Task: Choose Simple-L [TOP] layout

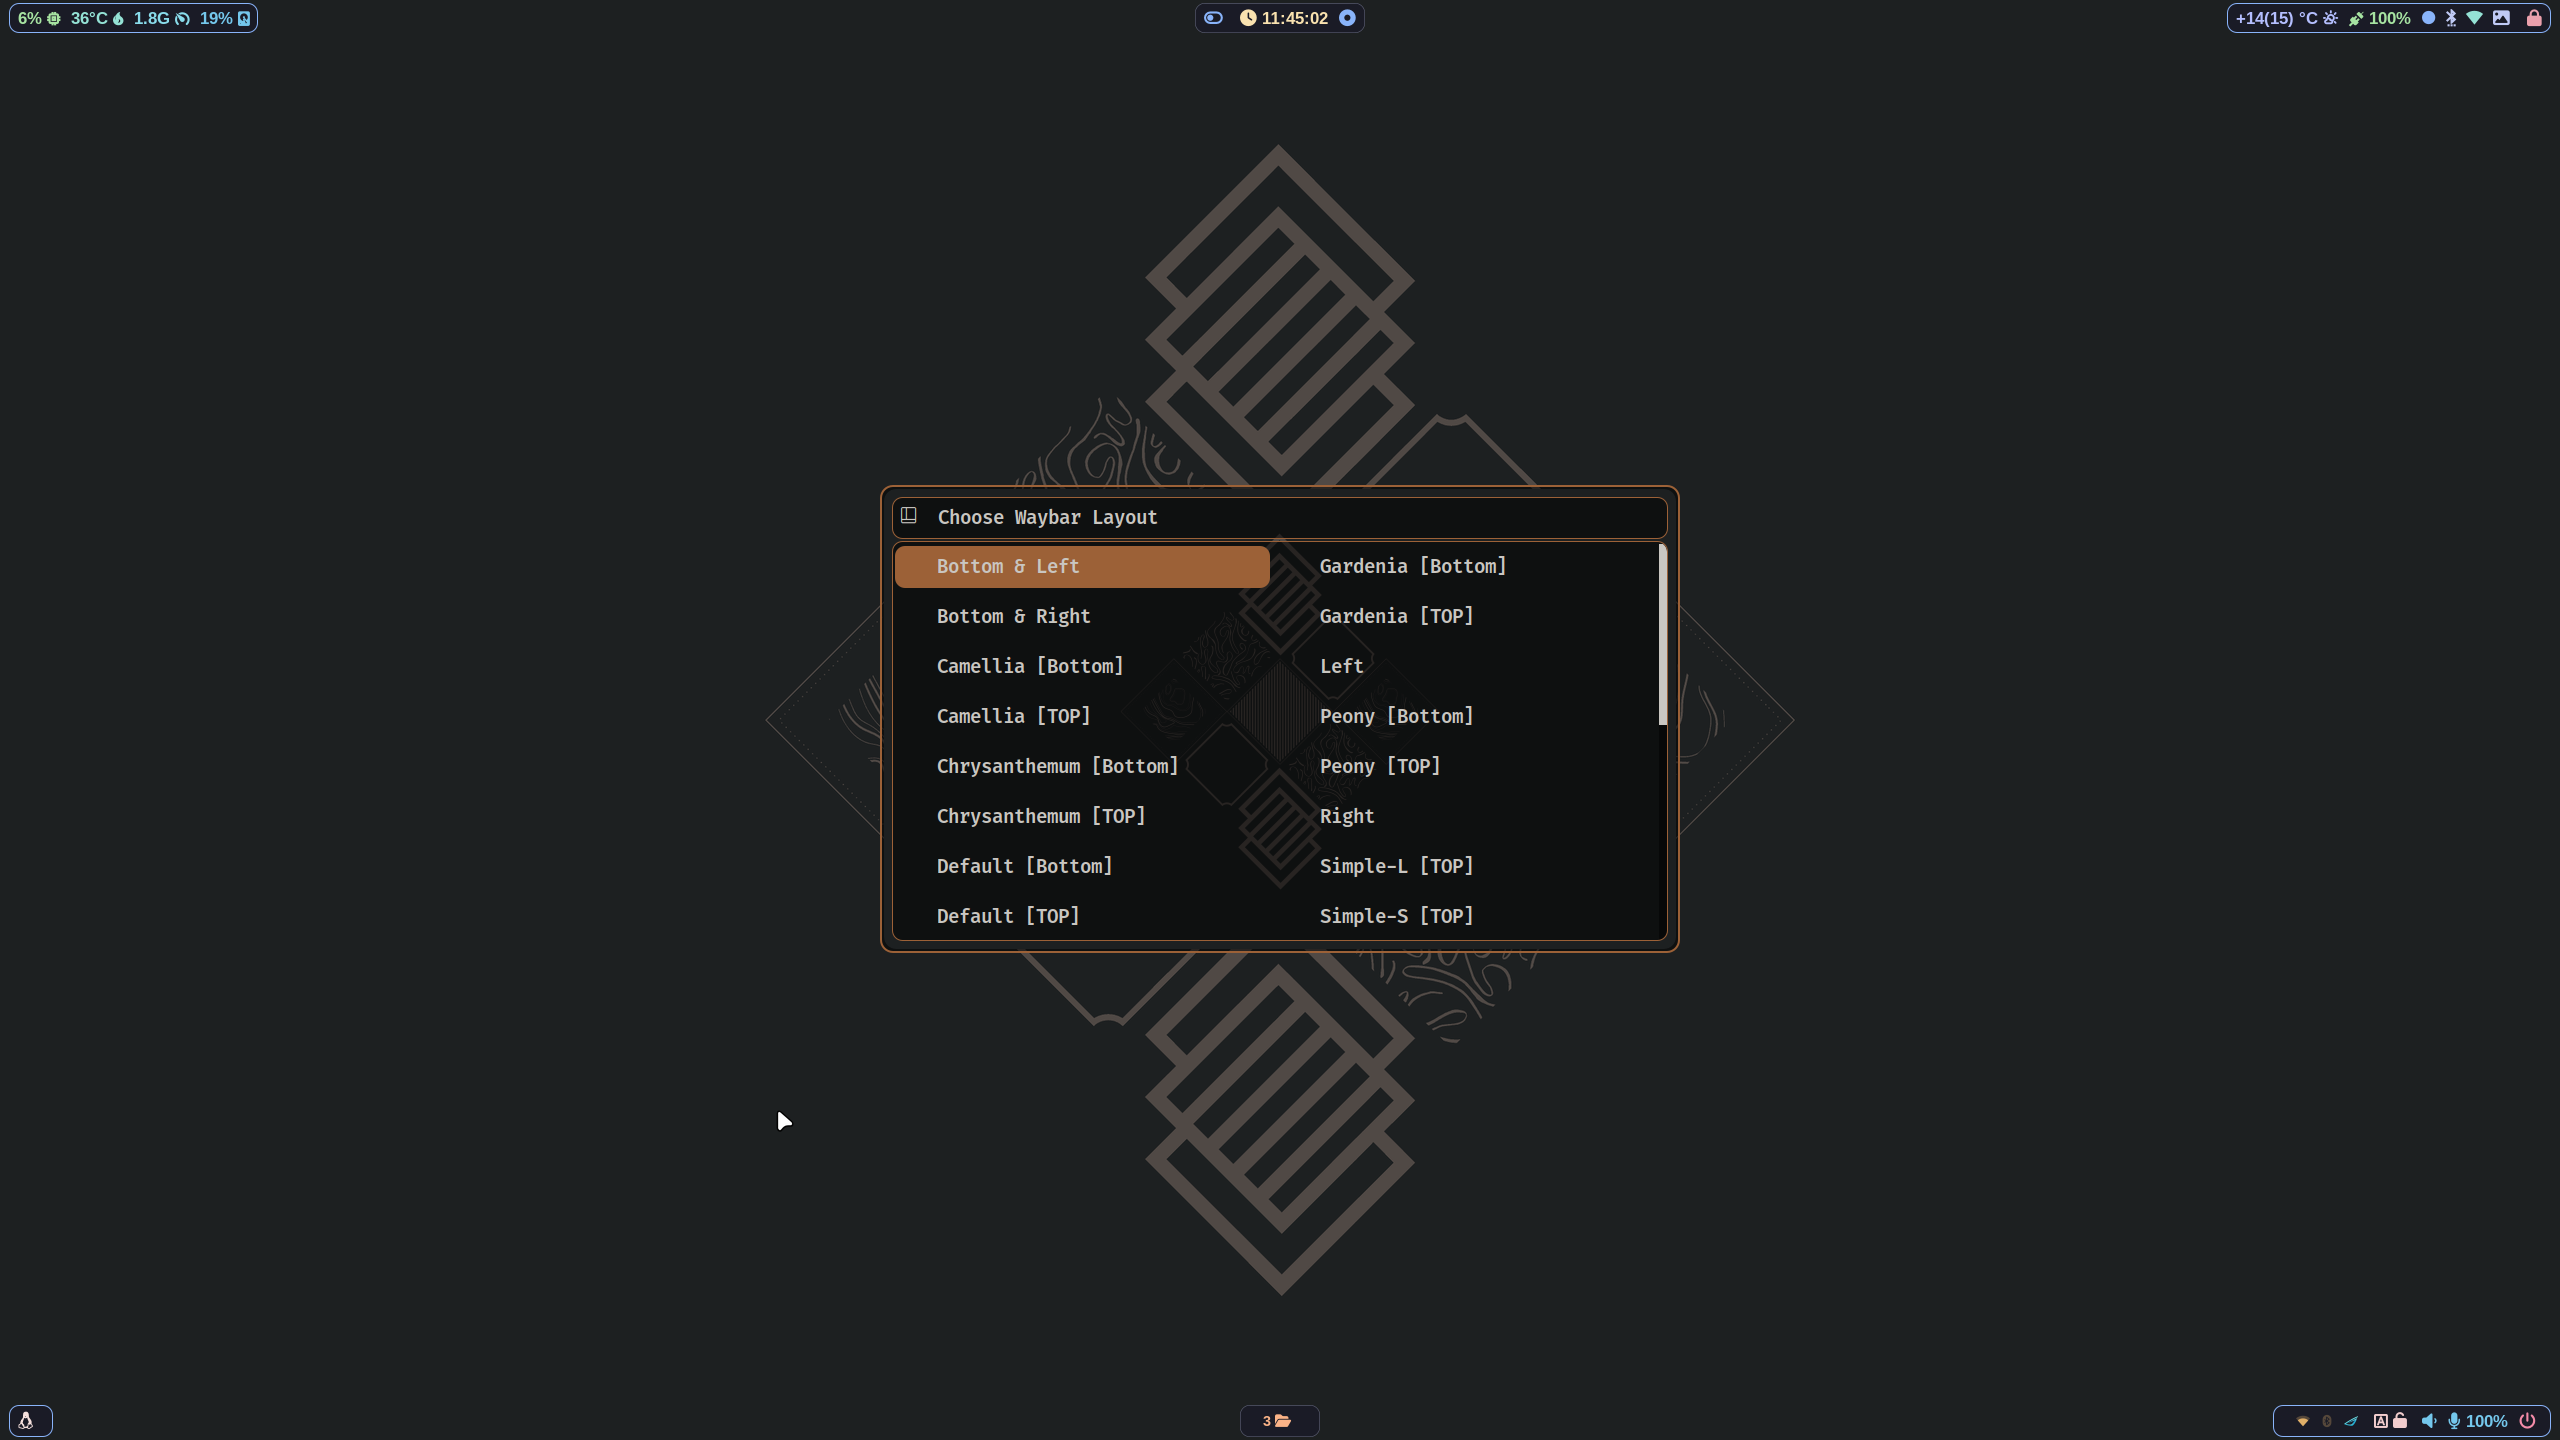Action: coord(1396,866)
